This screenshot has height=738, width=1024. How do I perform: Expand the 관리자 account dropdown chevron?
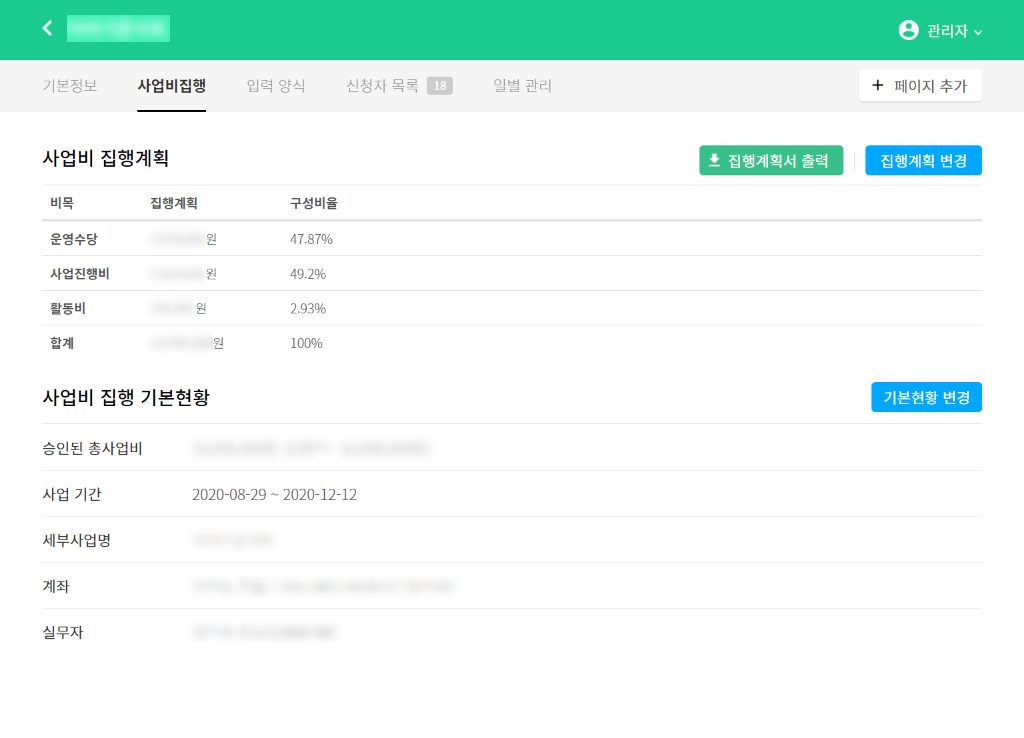[978, 32]
